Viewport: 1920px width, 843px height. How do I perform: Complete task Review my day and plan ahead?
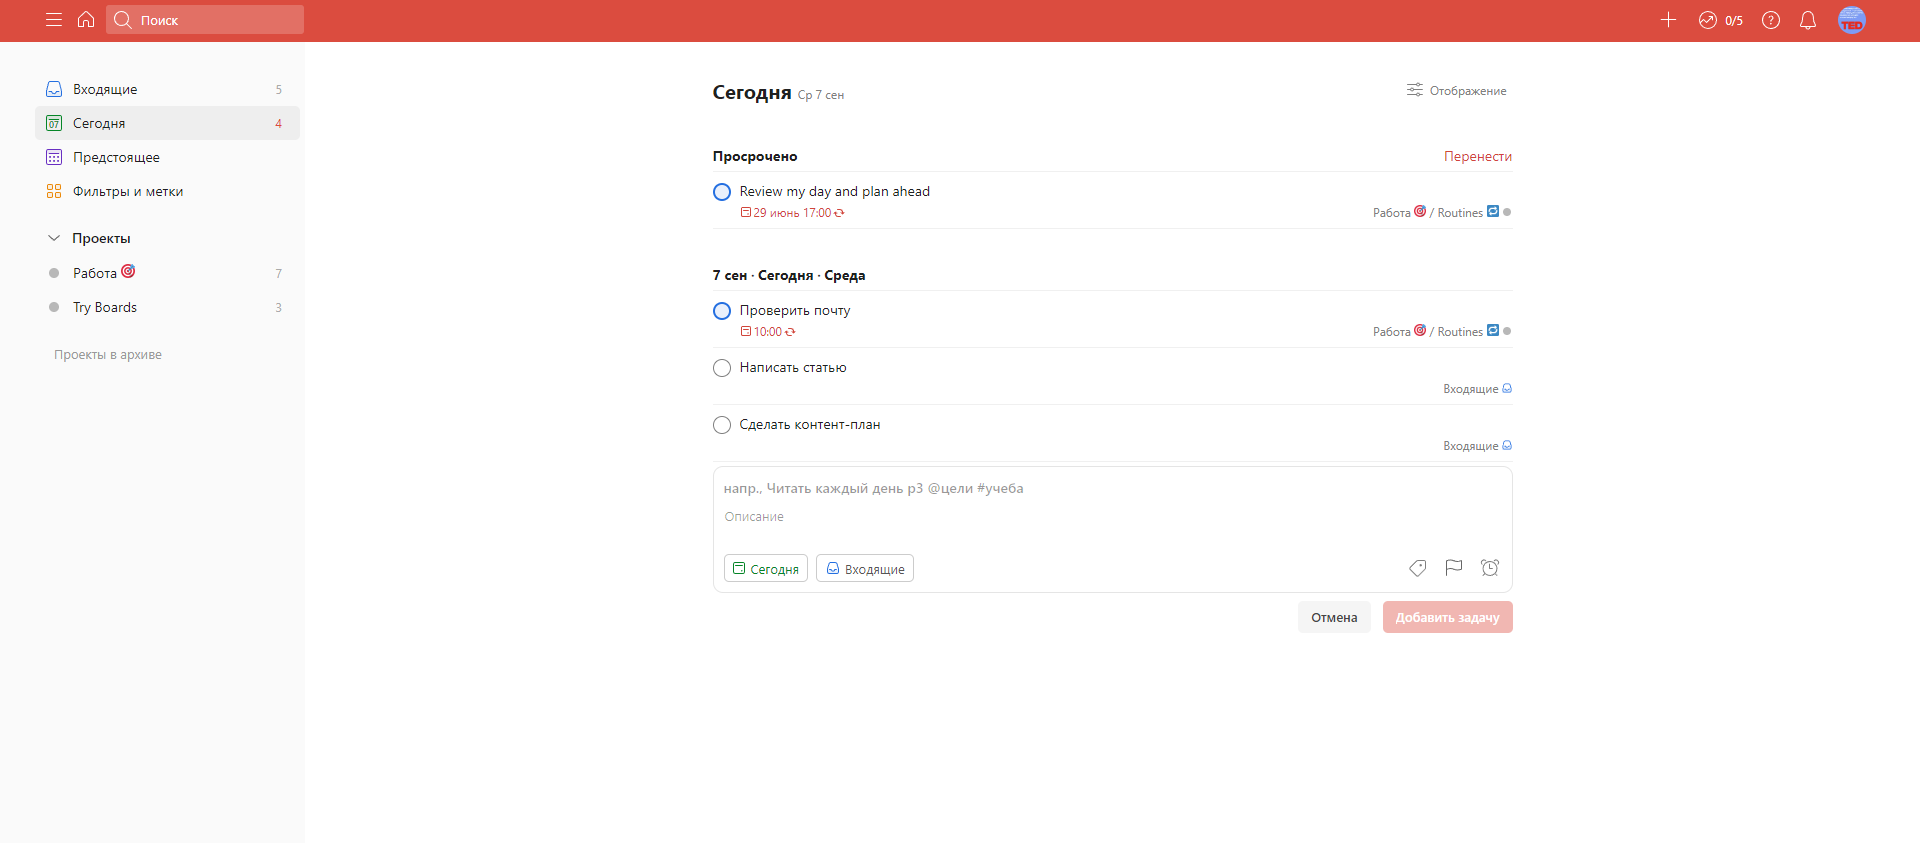(722, 192)
